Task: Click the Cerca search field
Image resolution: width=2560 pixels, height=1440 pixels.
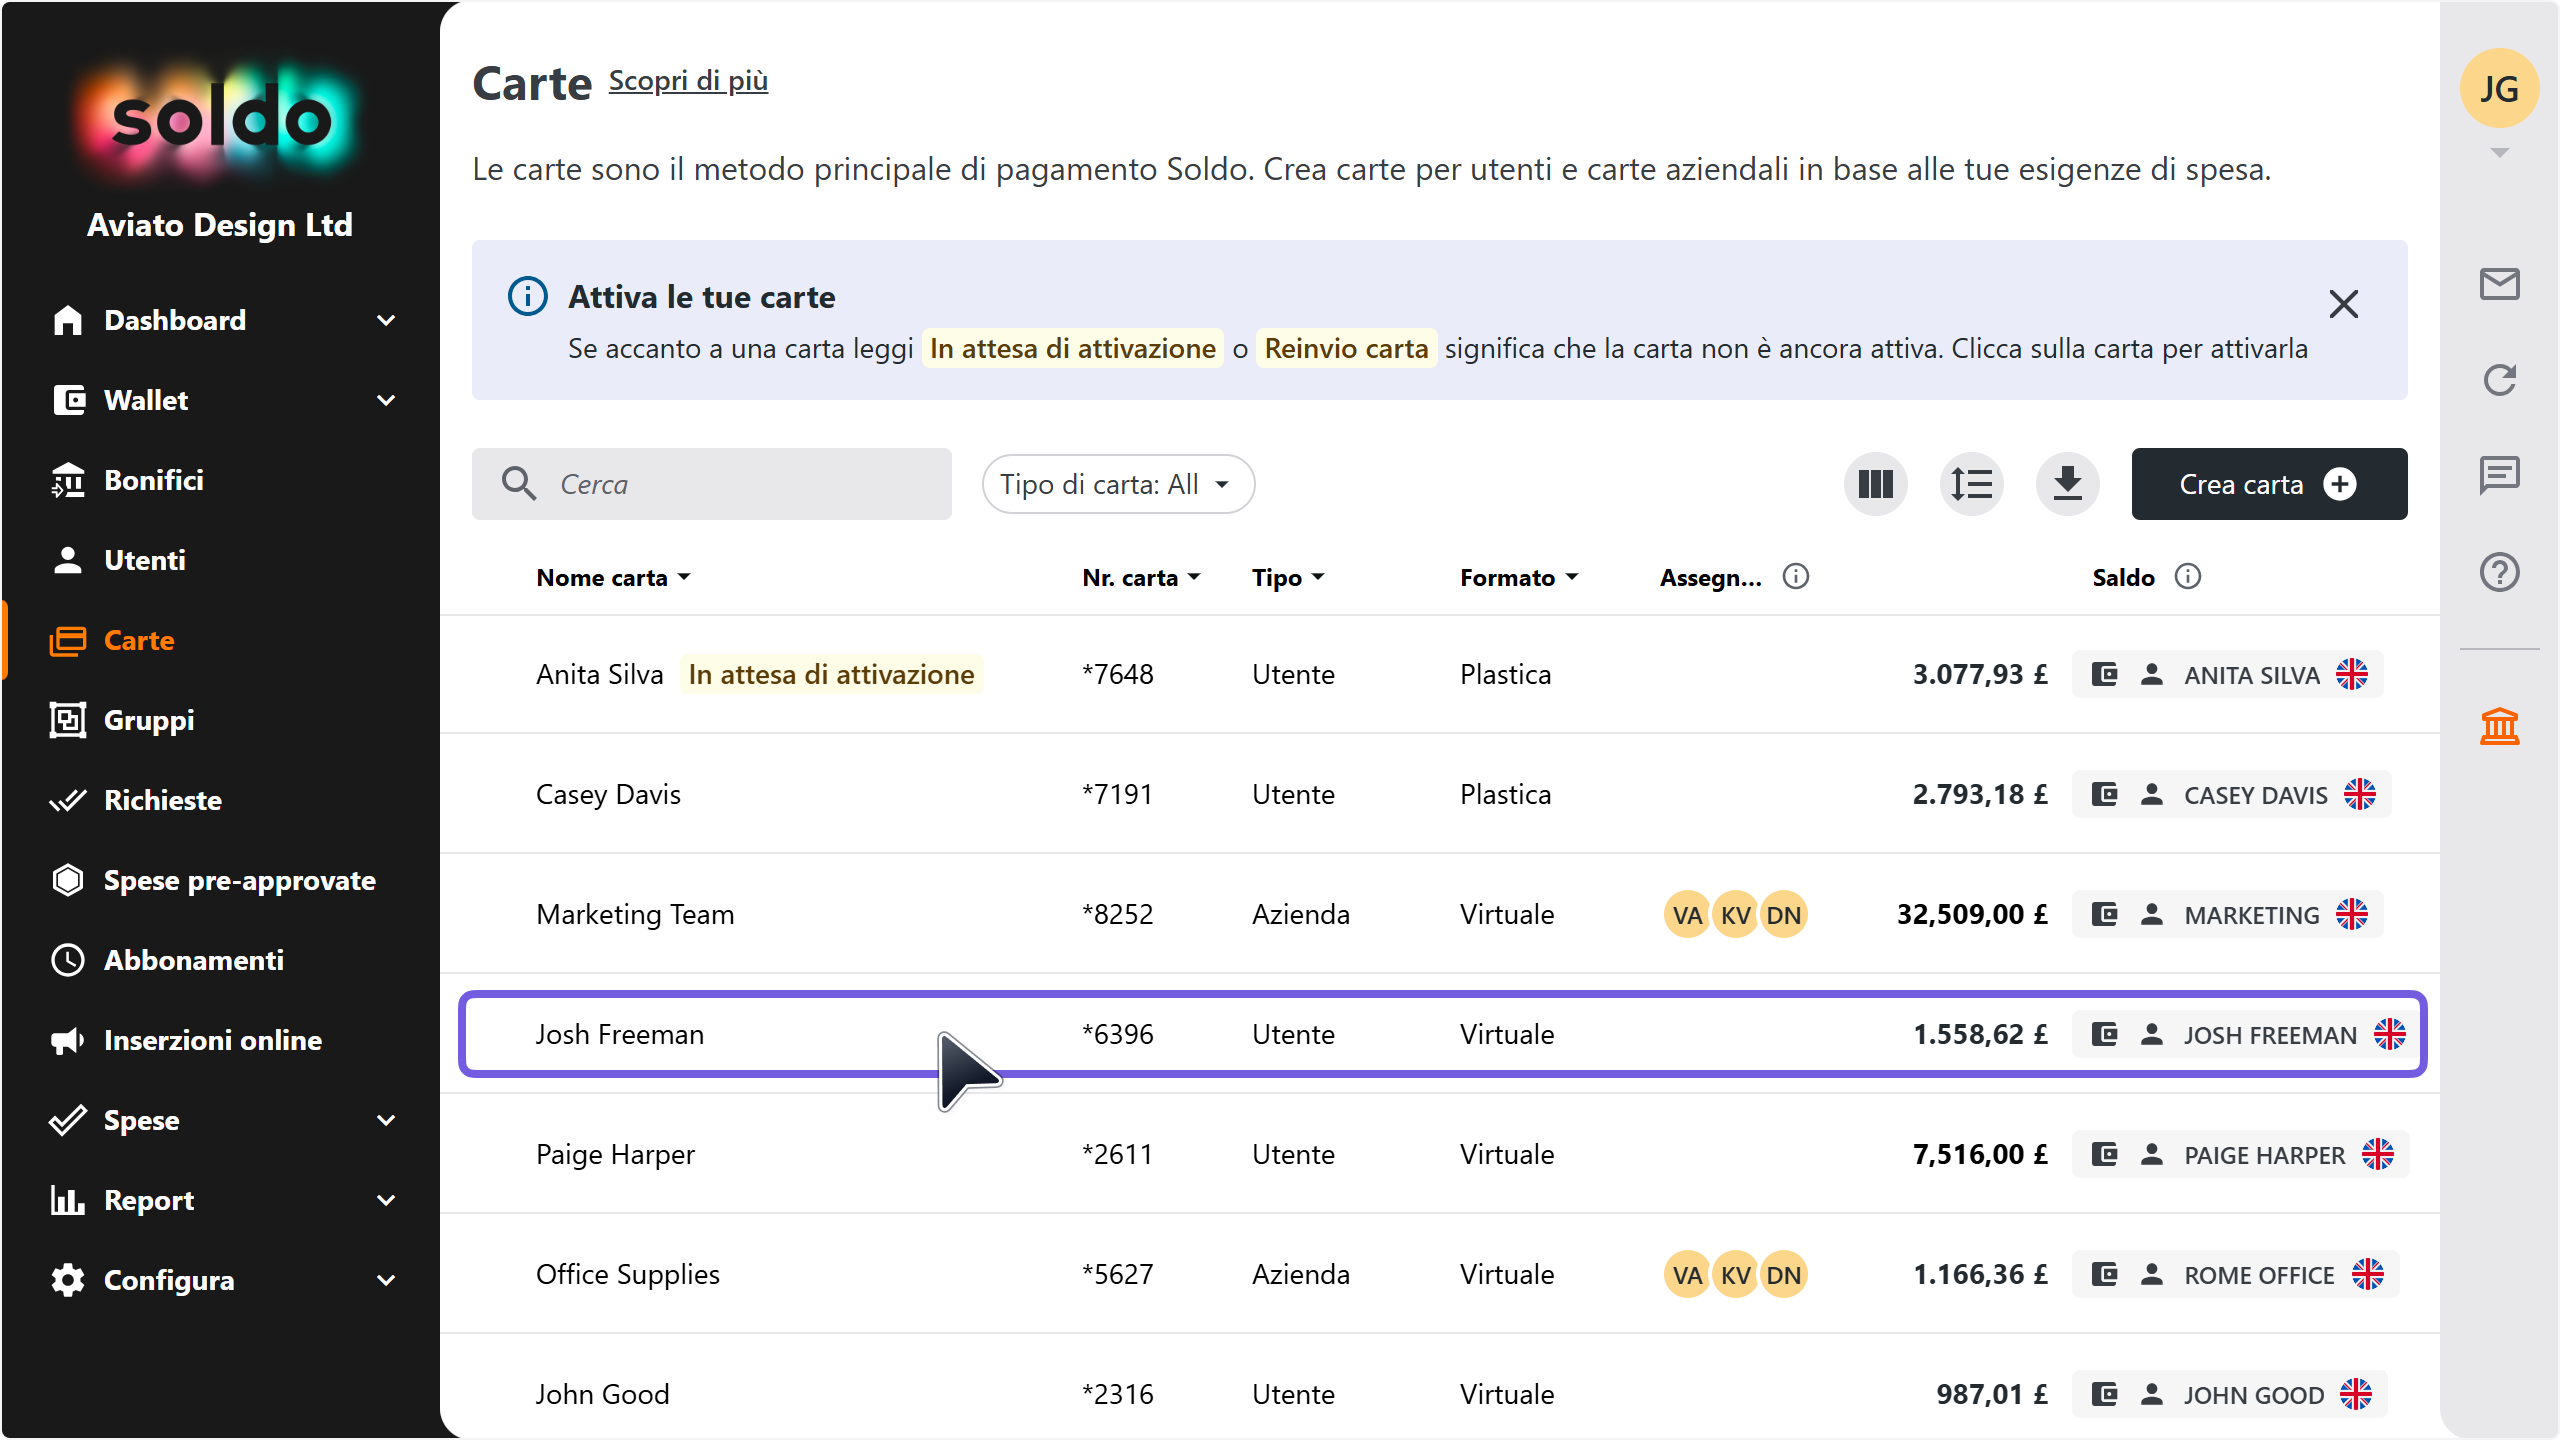Action: (711, 485)
